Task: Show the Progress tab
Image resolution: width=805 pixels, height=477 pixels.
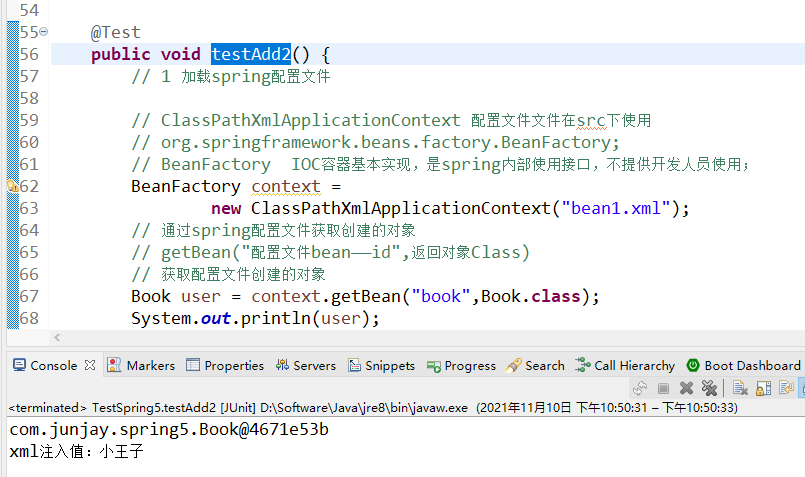Action: point(470,366)
